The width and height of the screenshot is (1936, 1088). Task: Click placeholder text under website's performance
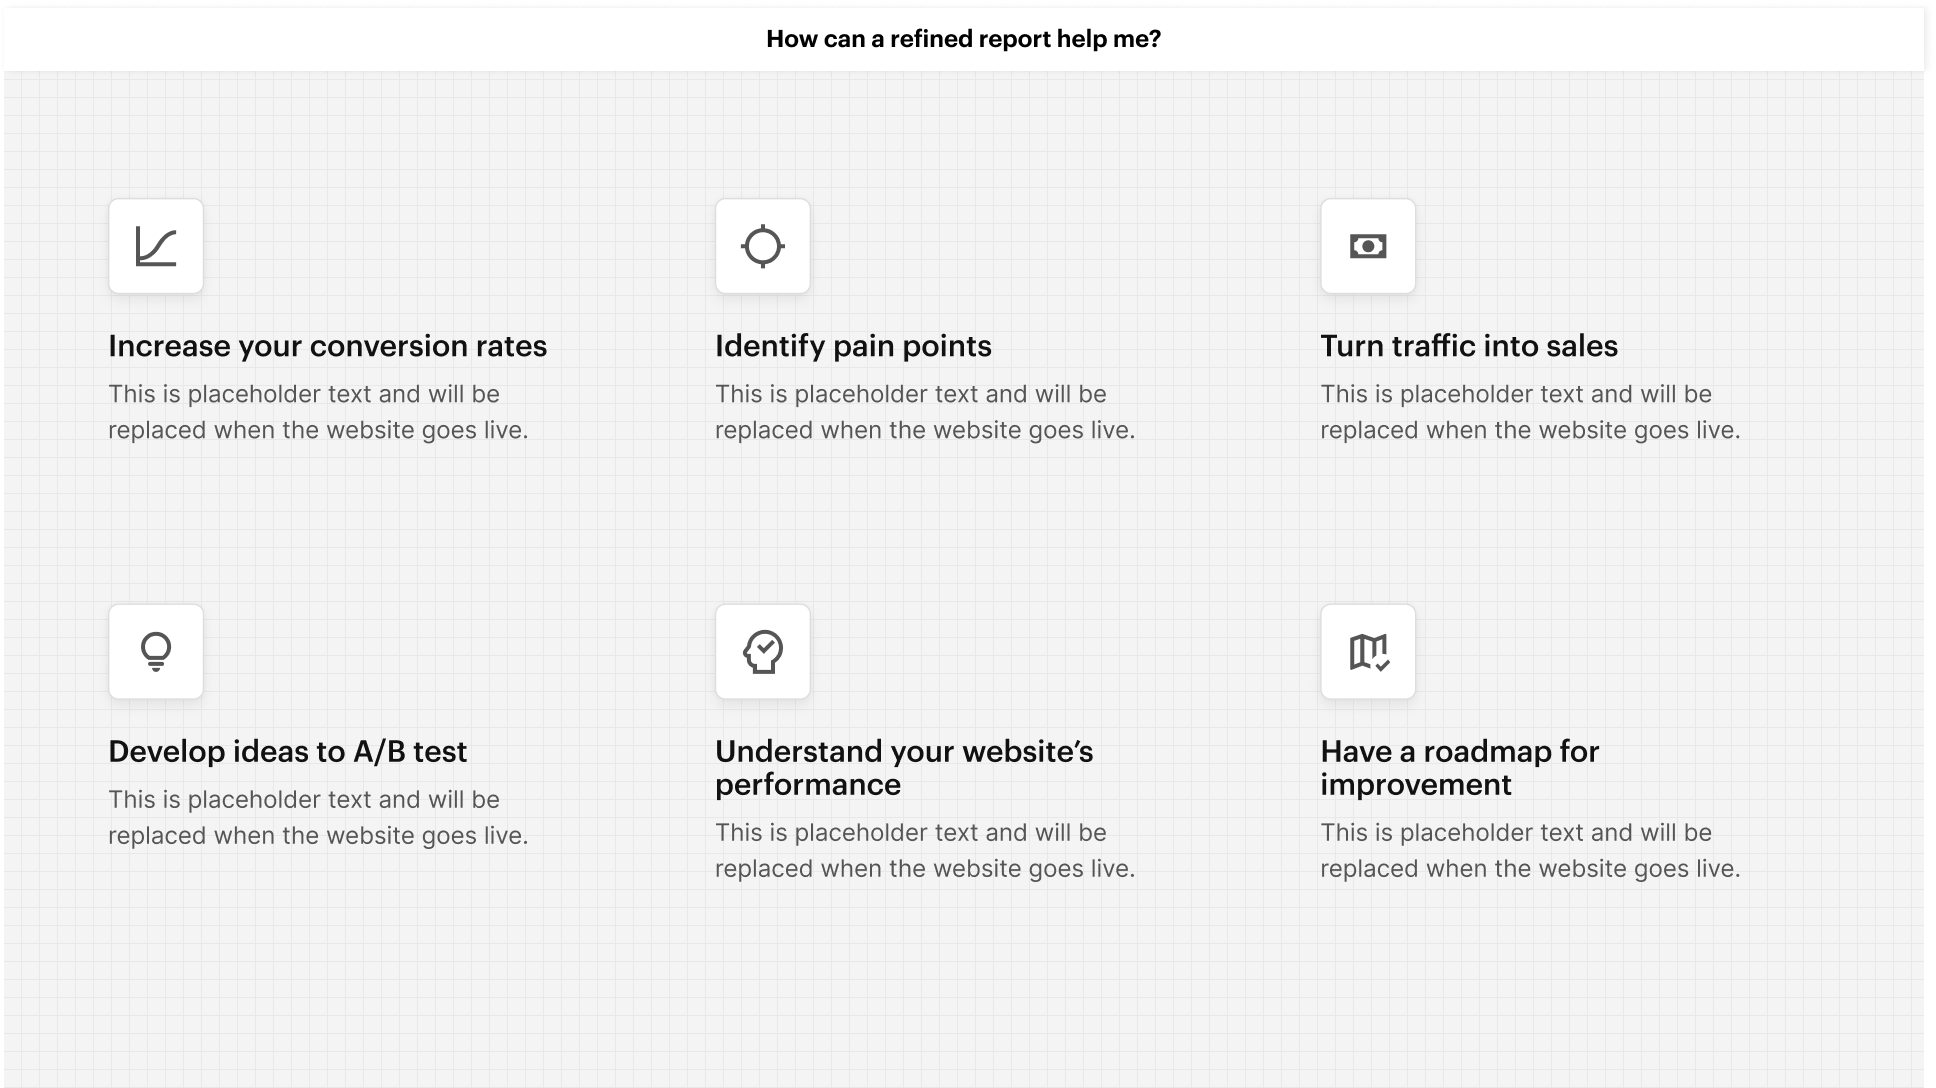pyautogui.click(x=925, y=850)
